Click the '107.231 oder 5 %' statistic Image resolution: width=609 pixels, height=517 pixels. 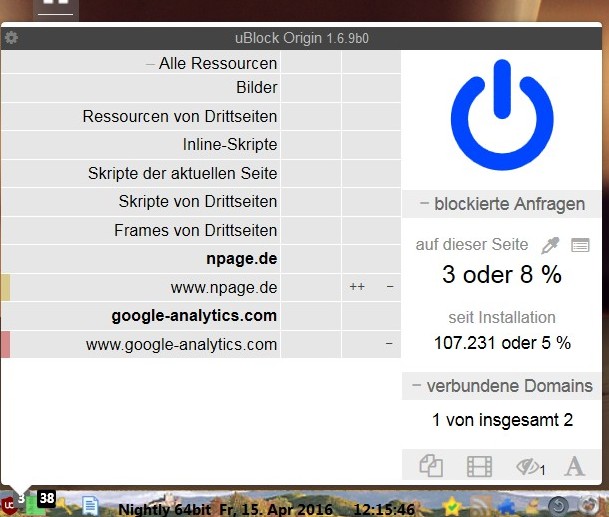pos(502,343)
